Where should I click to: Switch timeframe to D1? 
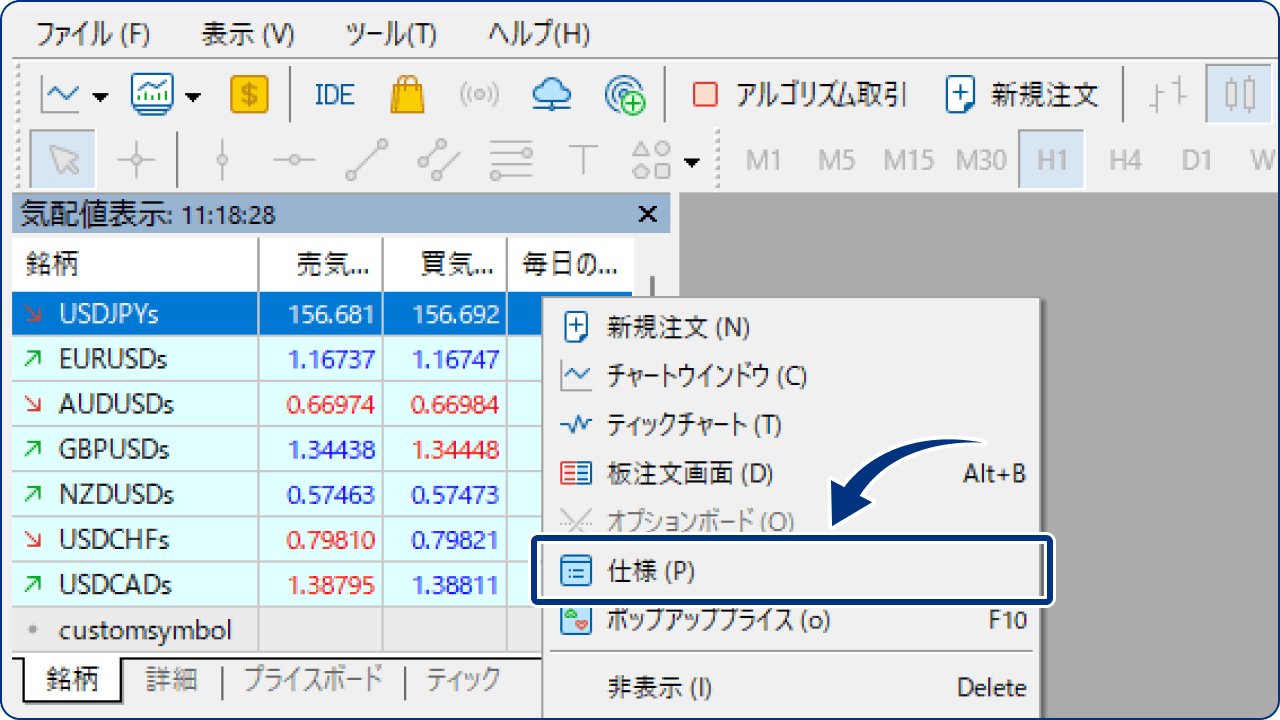1197,159
